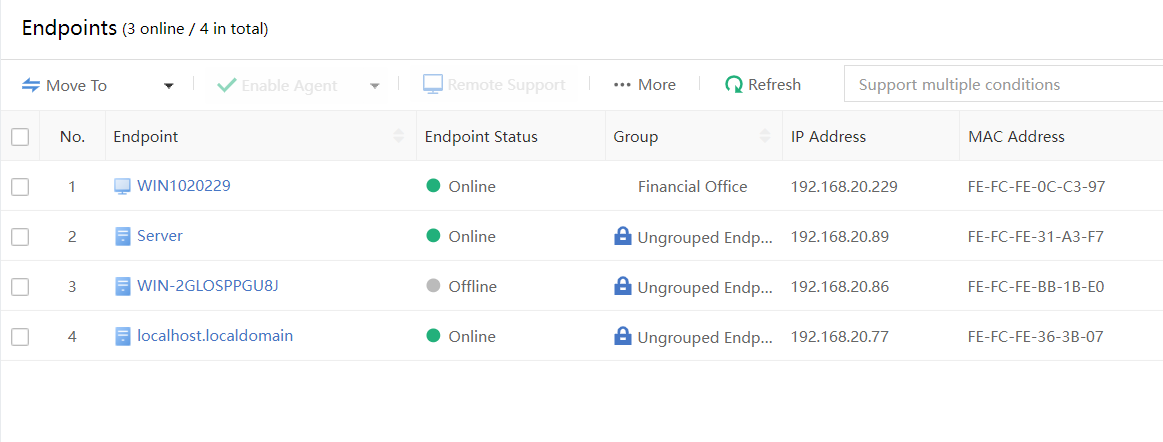Click the WIN1020229 desktop computer icon
The width and height of the screenshot is (1163, 442).
(x=122, y=186)
